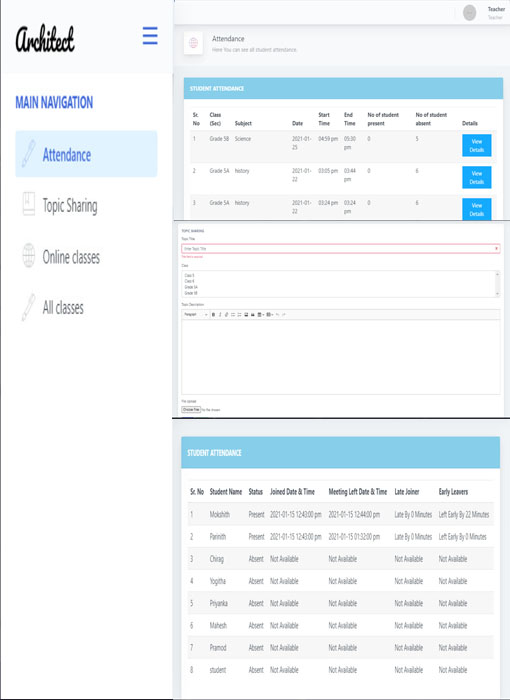The height and width of the screenshot is (700, 510).
Task: Click the Student Name column header
Action: pos(226,492)
